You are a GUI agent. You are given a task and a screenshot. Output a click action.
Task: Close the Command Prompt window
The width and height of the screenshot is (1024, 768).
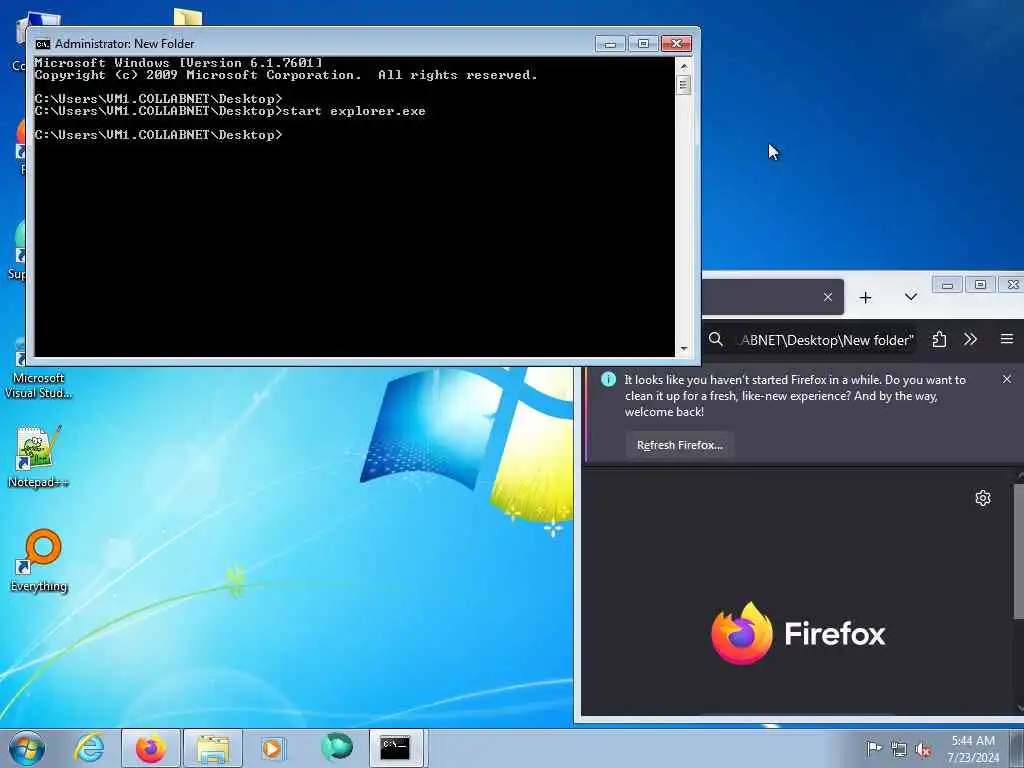[x=677, y=44]
